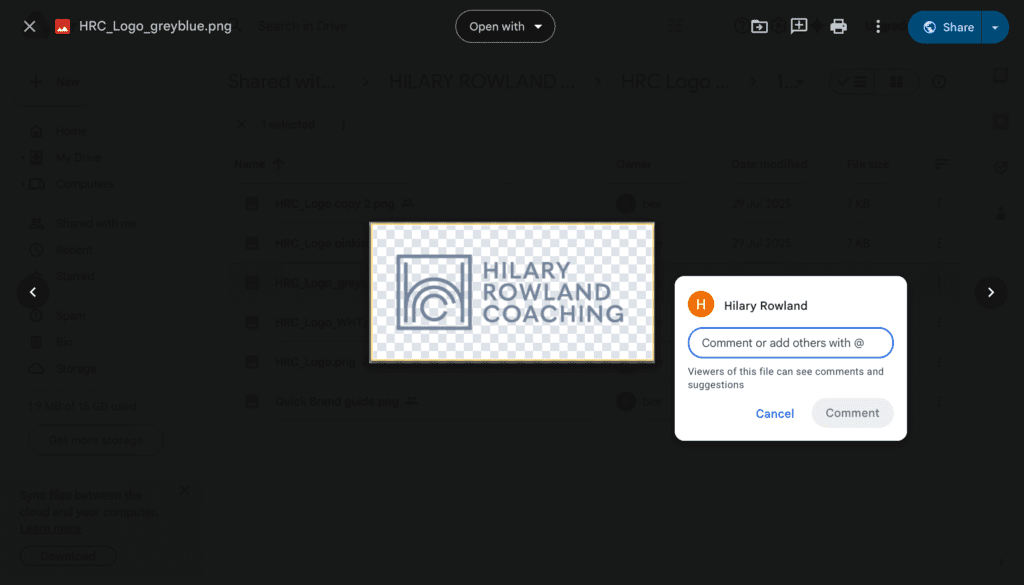
Task: Clear the '1 selected' selection with X
Action: pos(241,125)
